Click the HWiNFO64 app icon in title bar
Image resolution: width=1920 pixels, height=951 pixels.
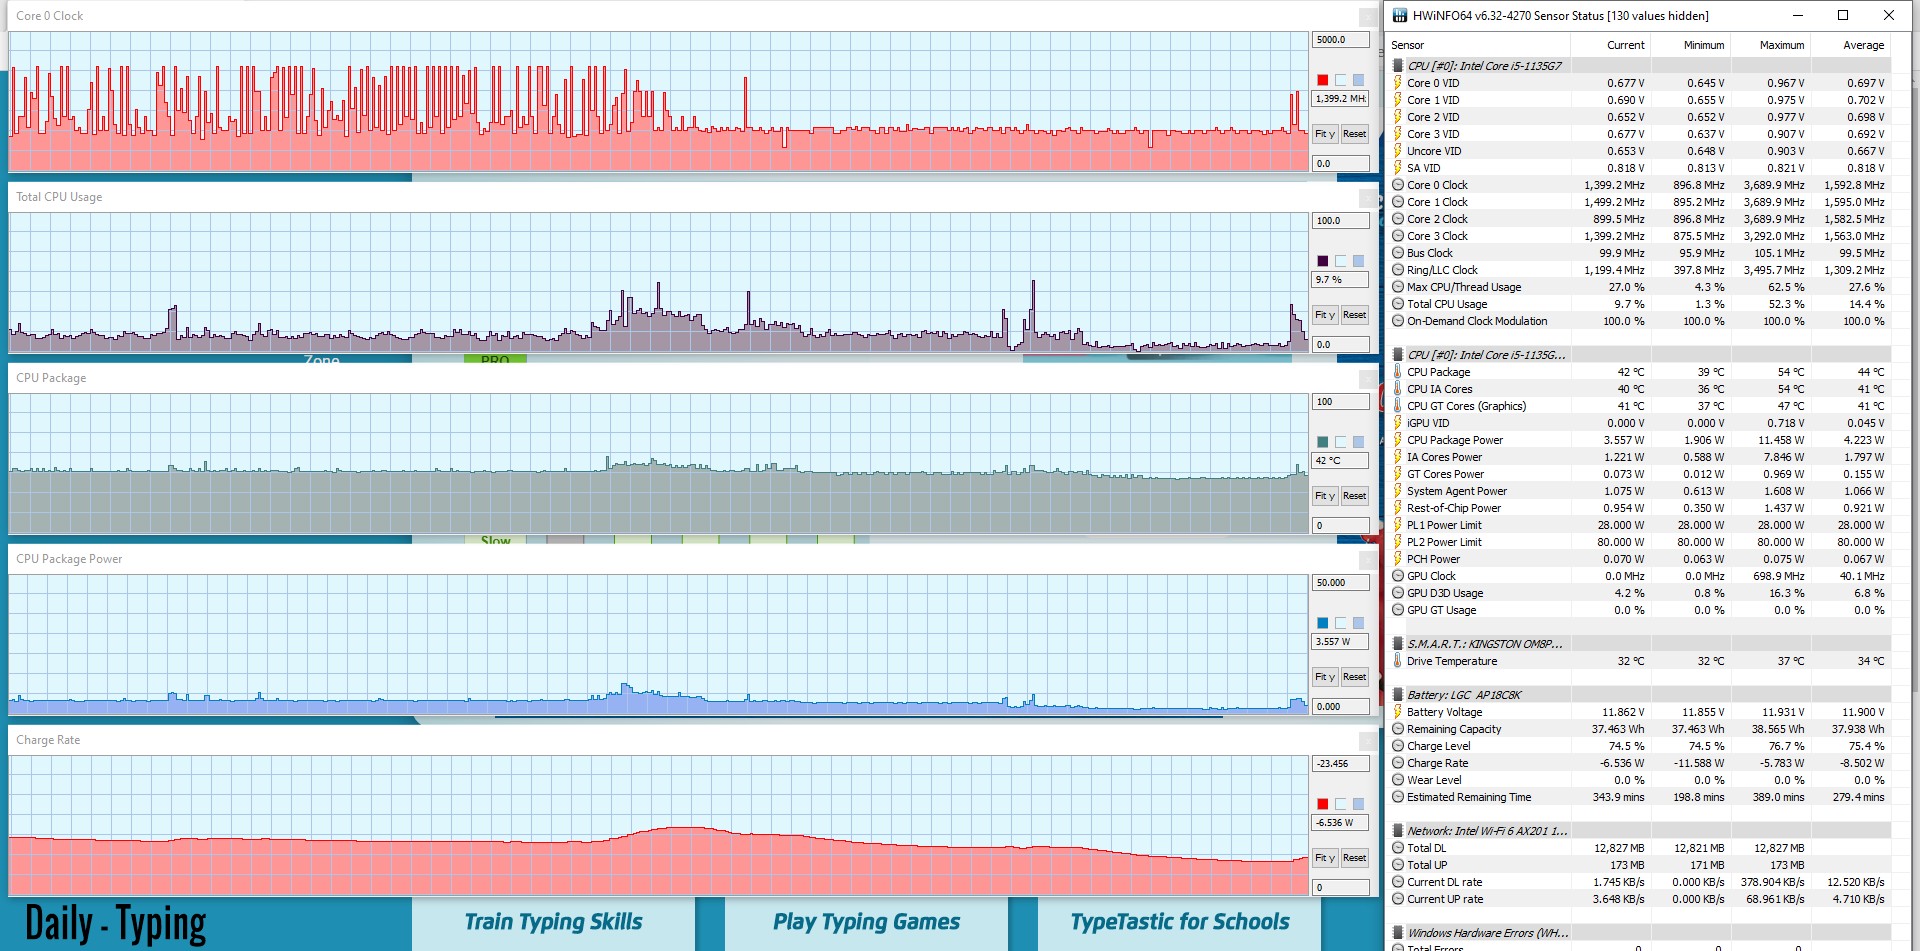coord(1399,15)
